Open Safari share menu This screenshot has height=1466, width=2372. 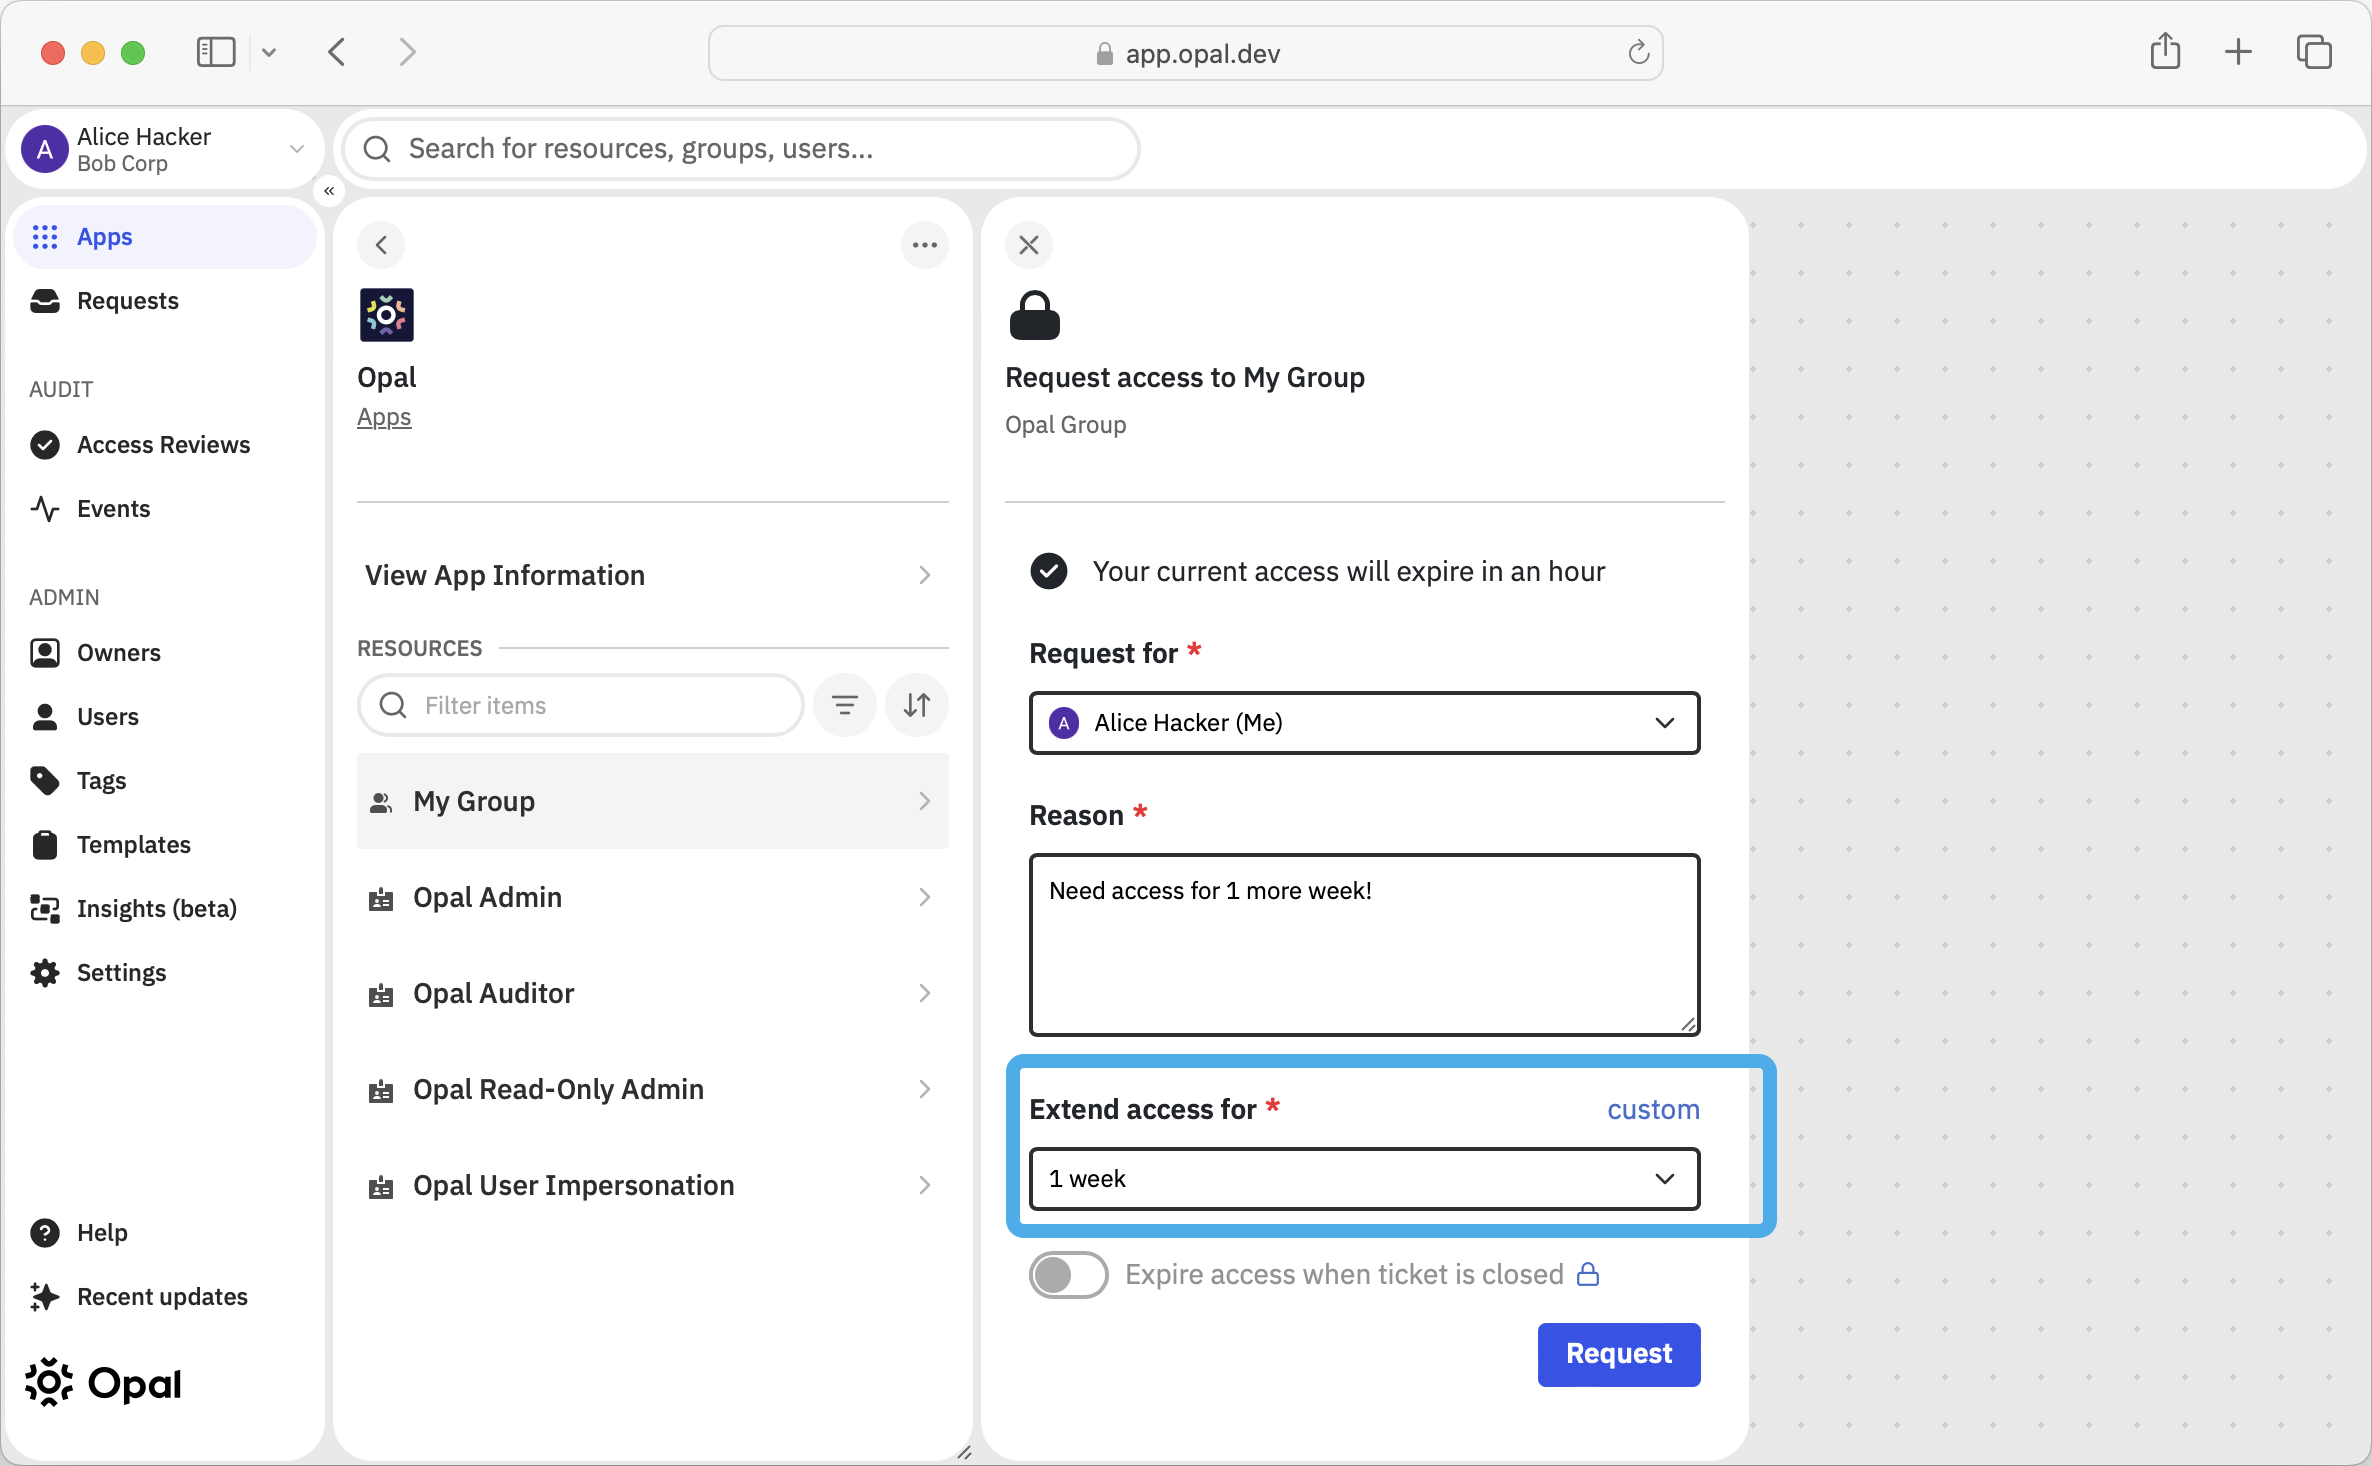[x=2165, y=51]
